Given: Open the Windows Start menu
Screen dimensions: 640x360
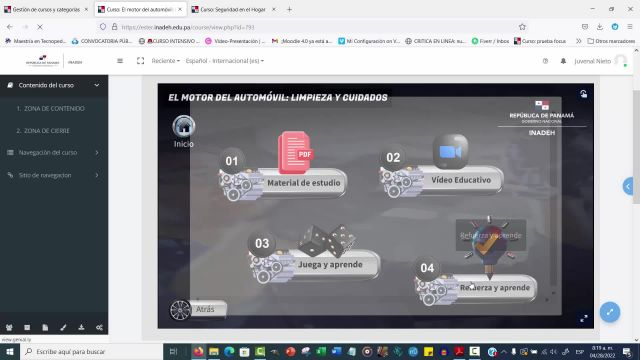Looking at the screenshot, I should coord(10,351).
